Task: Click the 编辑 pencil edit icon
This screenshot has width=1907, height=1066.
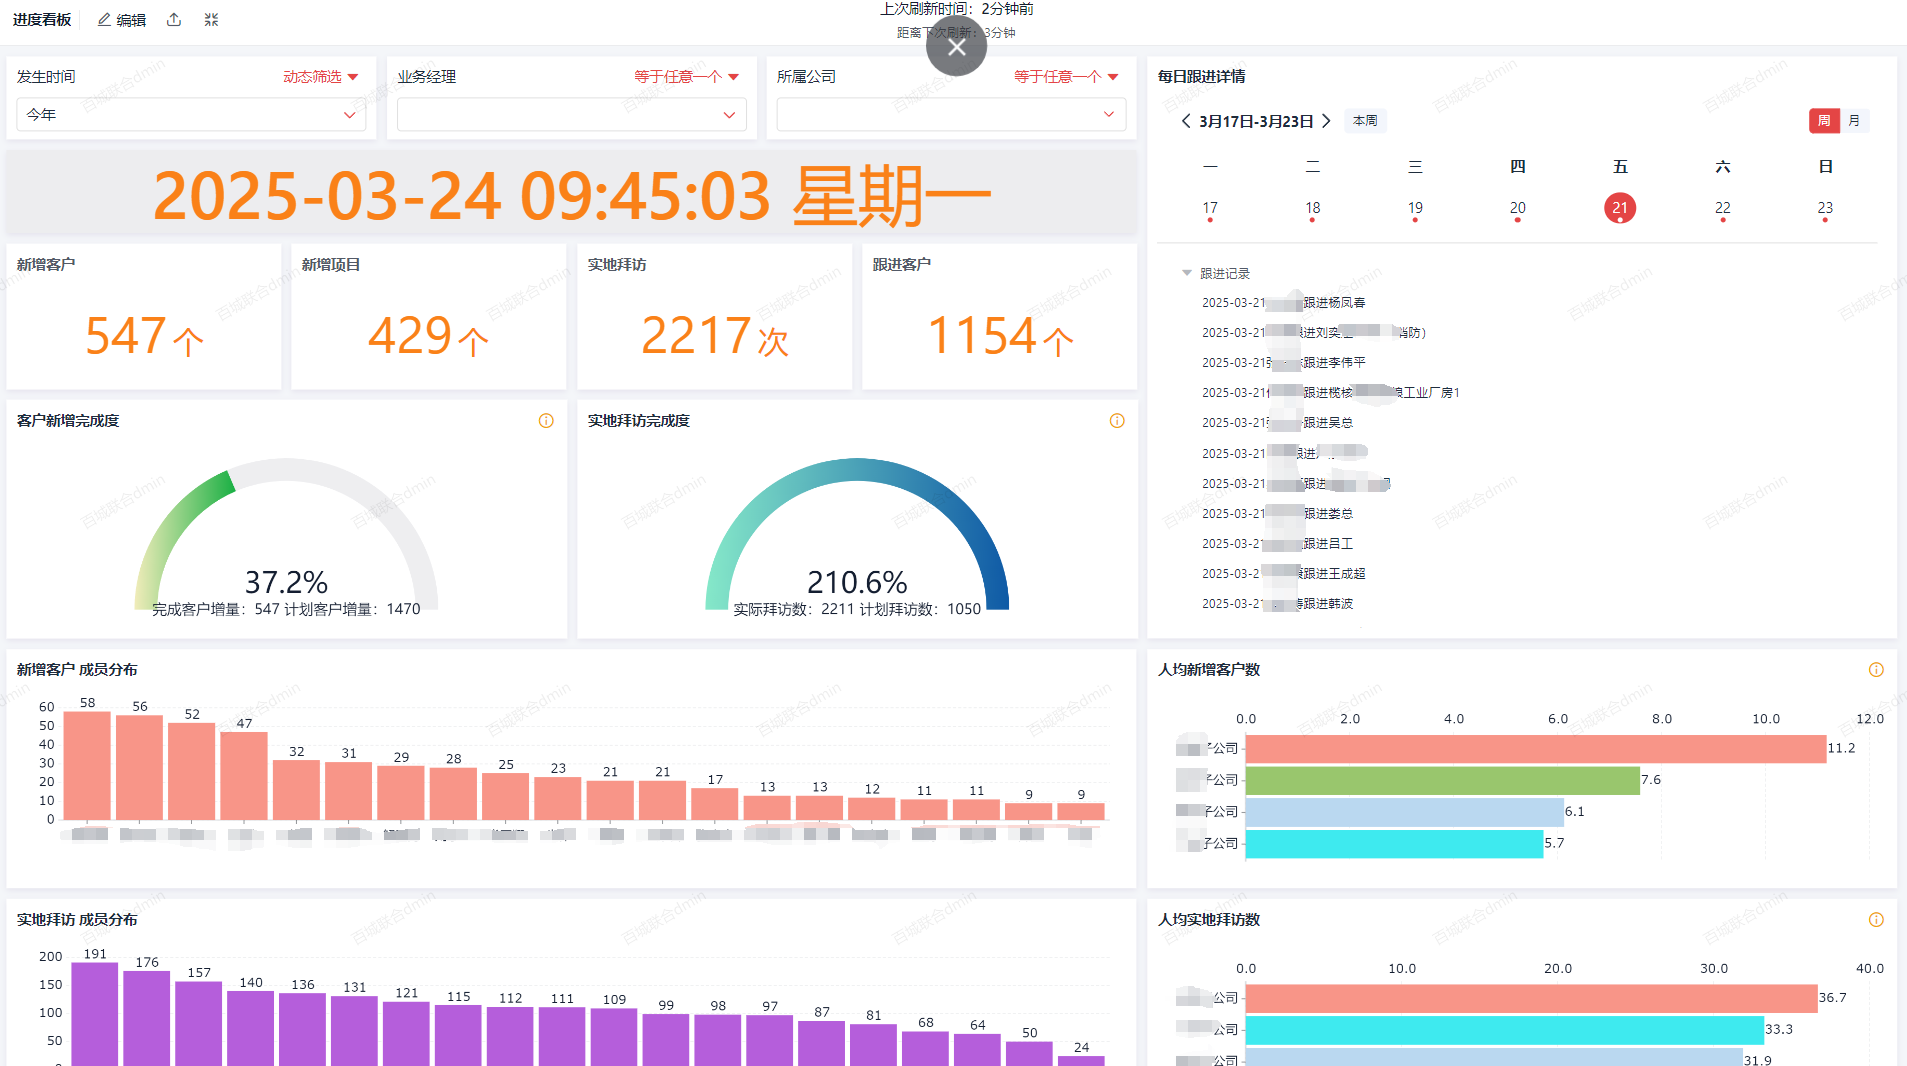Action: pyautogui.click(x=104, y=20)
